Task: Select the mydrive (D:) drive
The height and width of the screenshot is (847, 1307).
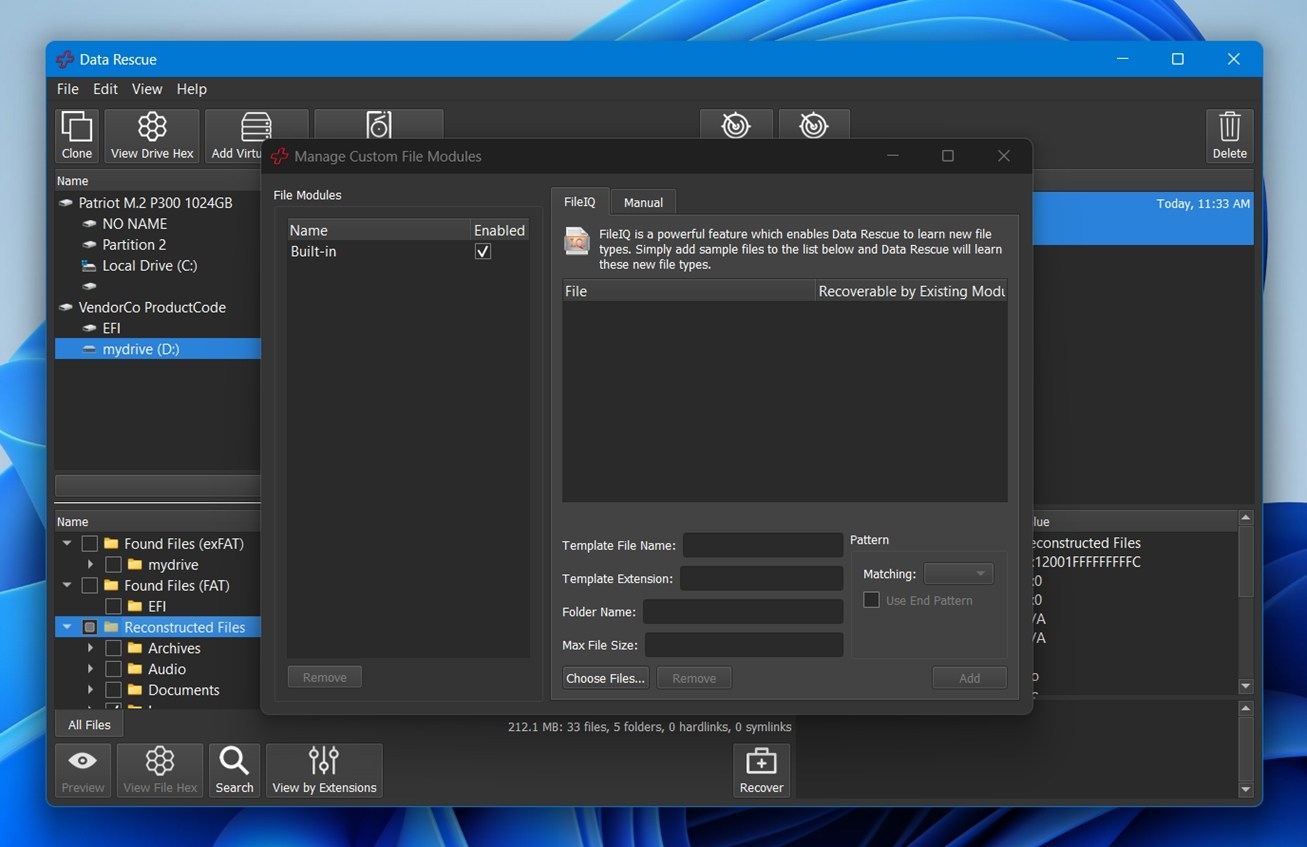Action: tap(140, 349)
